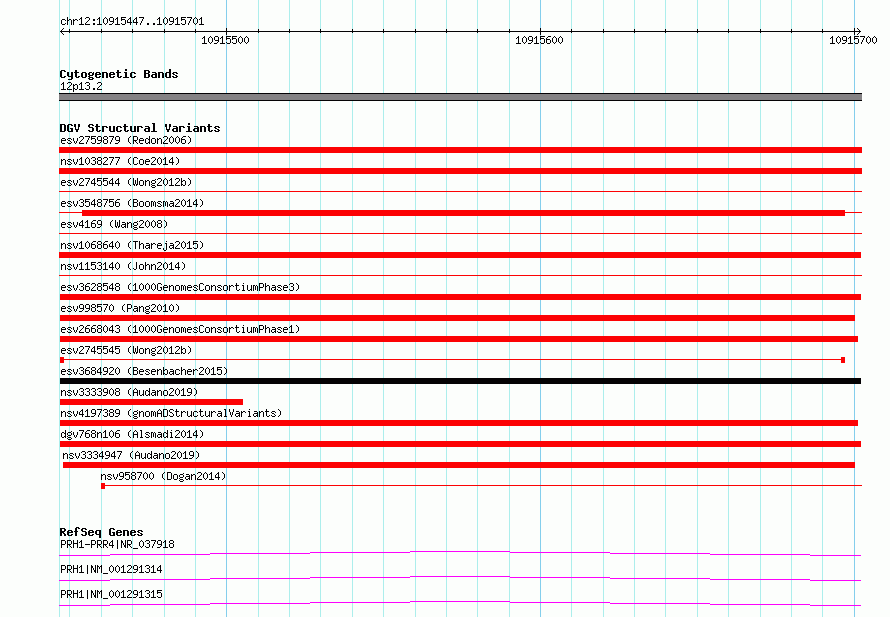890x617 pixels.
Task: Select the PRH1|NM_001291314 gene label
Action: pyautogui.click(x=111, y=569)
